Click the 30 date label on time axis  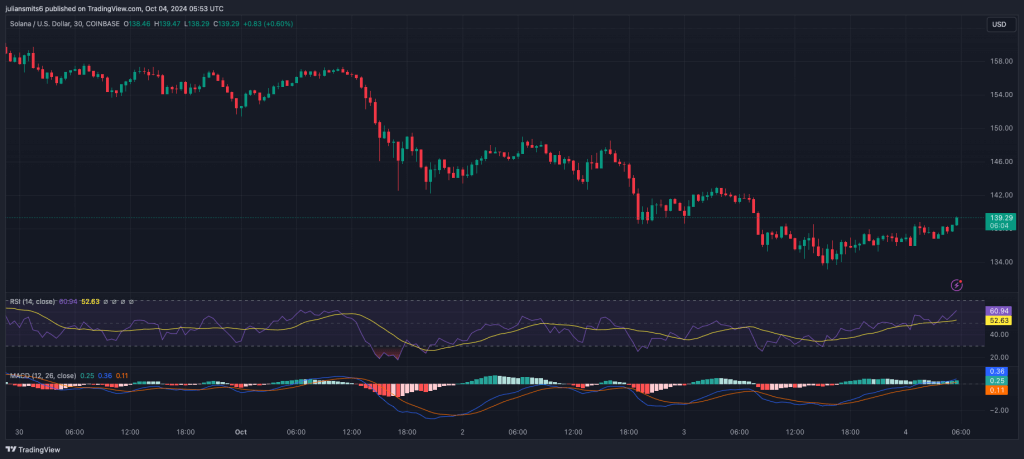19,432
